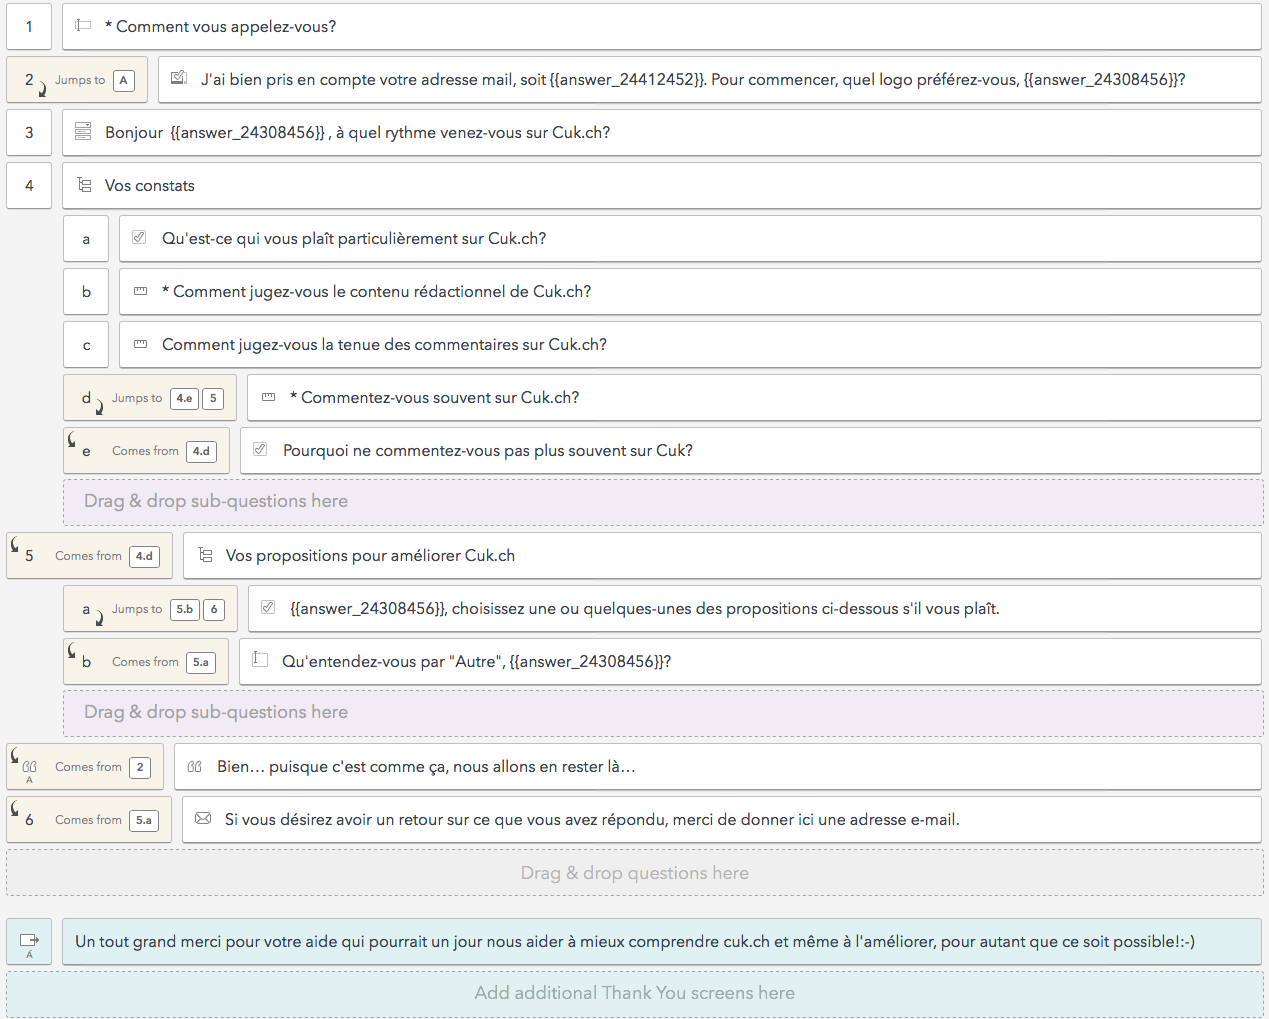
Task: Click jump target badge 'A' on question 2
Action: (x=124, y=80)
